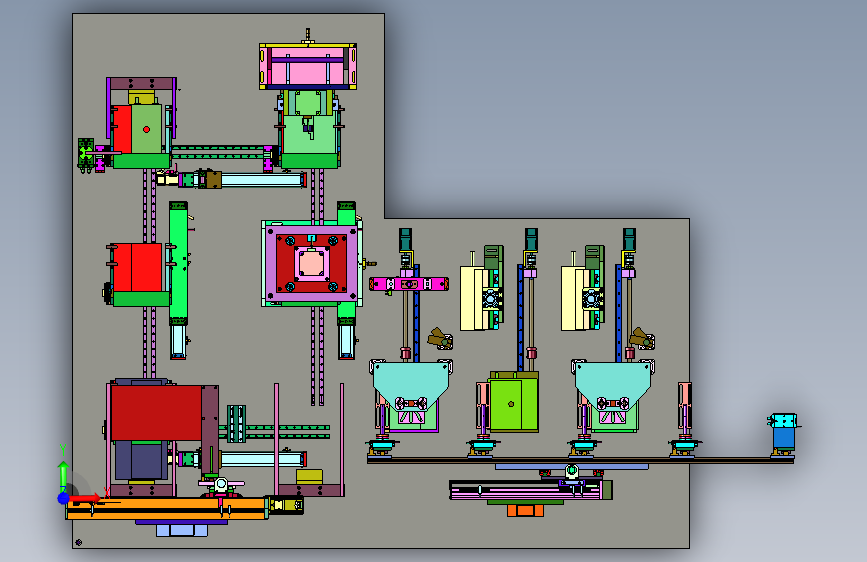Select the magenta horizontal bracket
Screen dimensions: 867x562
click(409, 284)
